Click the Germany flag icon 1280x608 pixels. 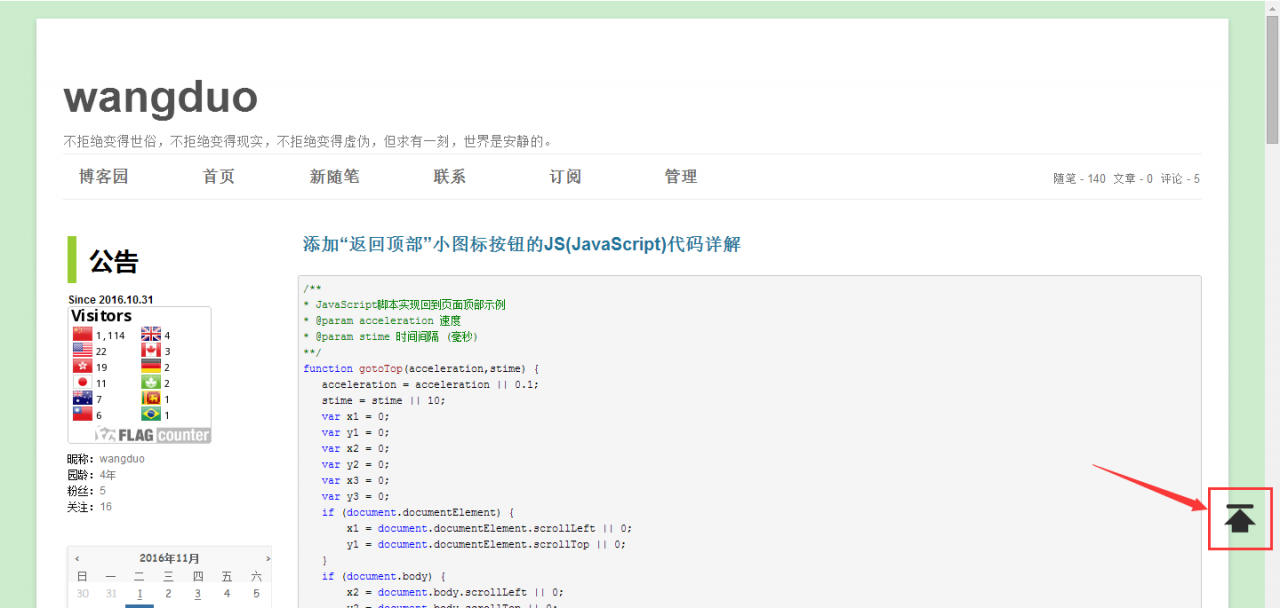(x=151, y=367)
